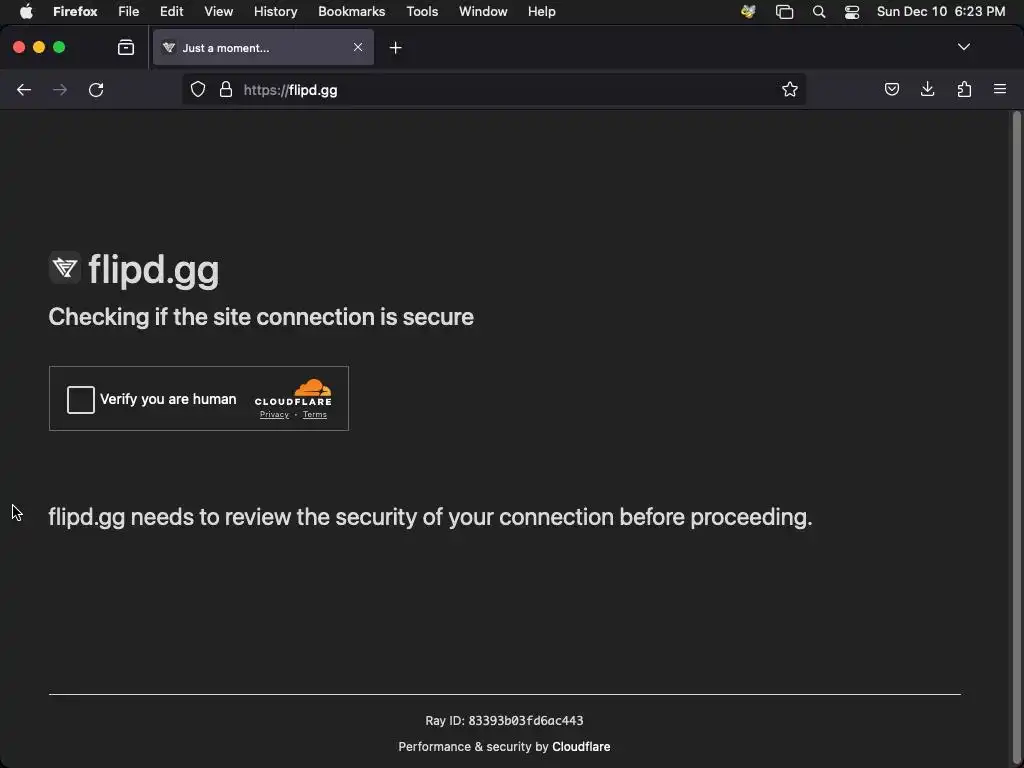
Task: Open macOS Control Center icon
Action: 852,12
